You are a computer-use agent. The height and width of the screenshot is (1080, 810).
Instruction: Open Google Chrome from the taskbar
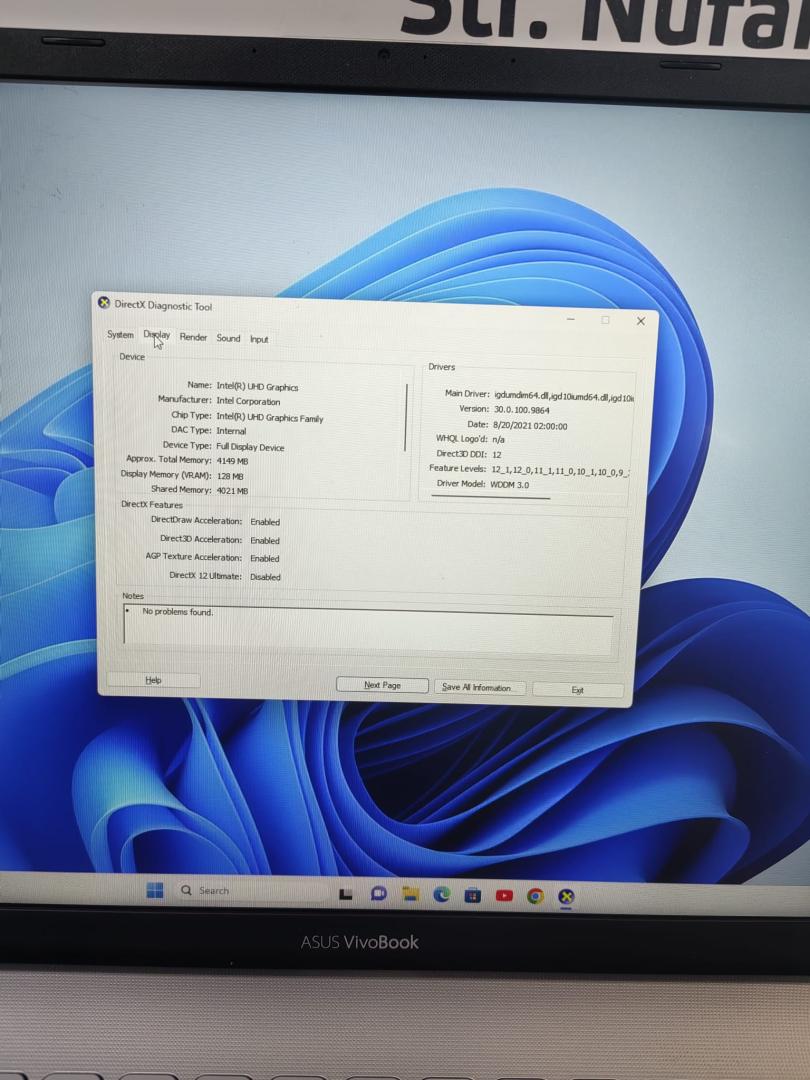point(535,895)
